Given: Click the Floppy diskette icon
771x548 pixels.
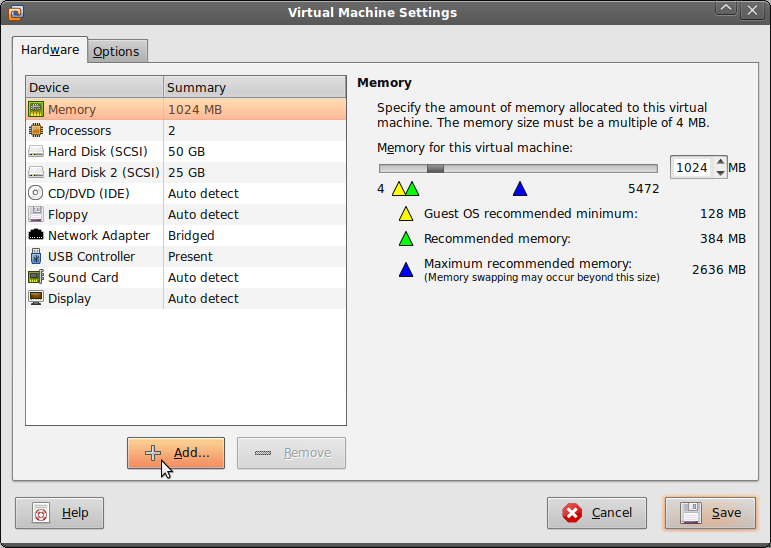Looking at the screenshot, I should (36, 214).
